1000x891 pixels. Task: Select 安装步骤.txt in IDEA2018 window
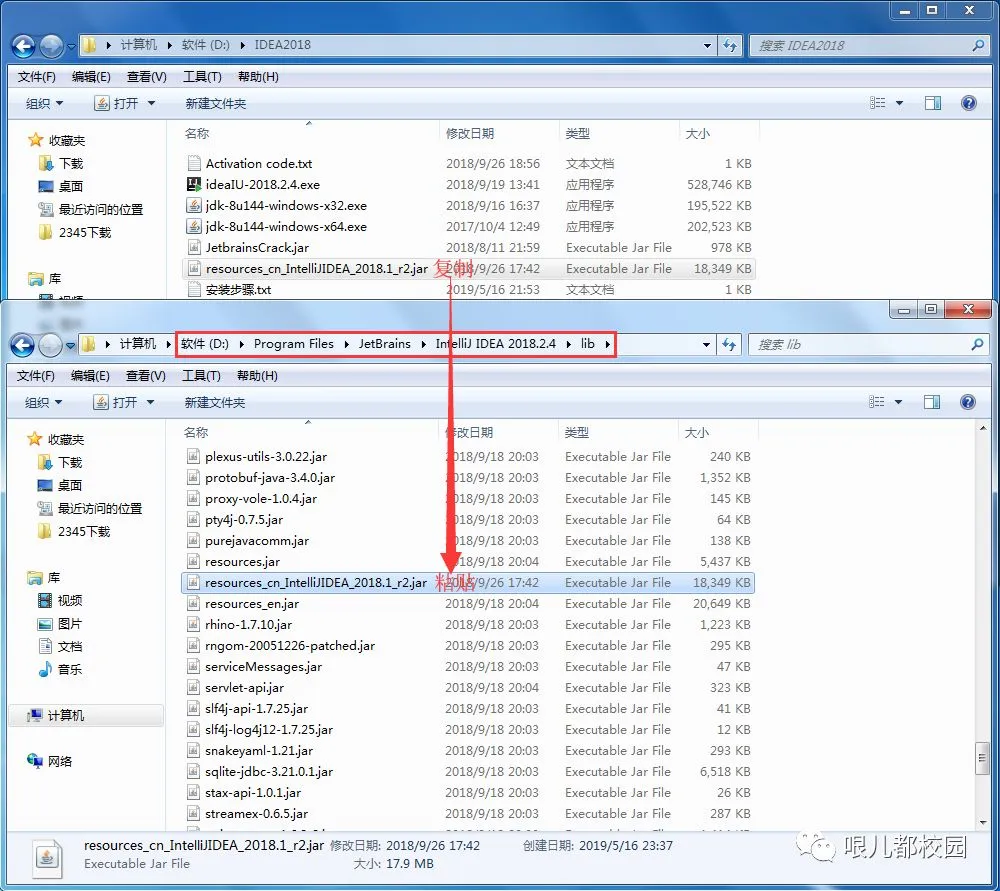238,290
